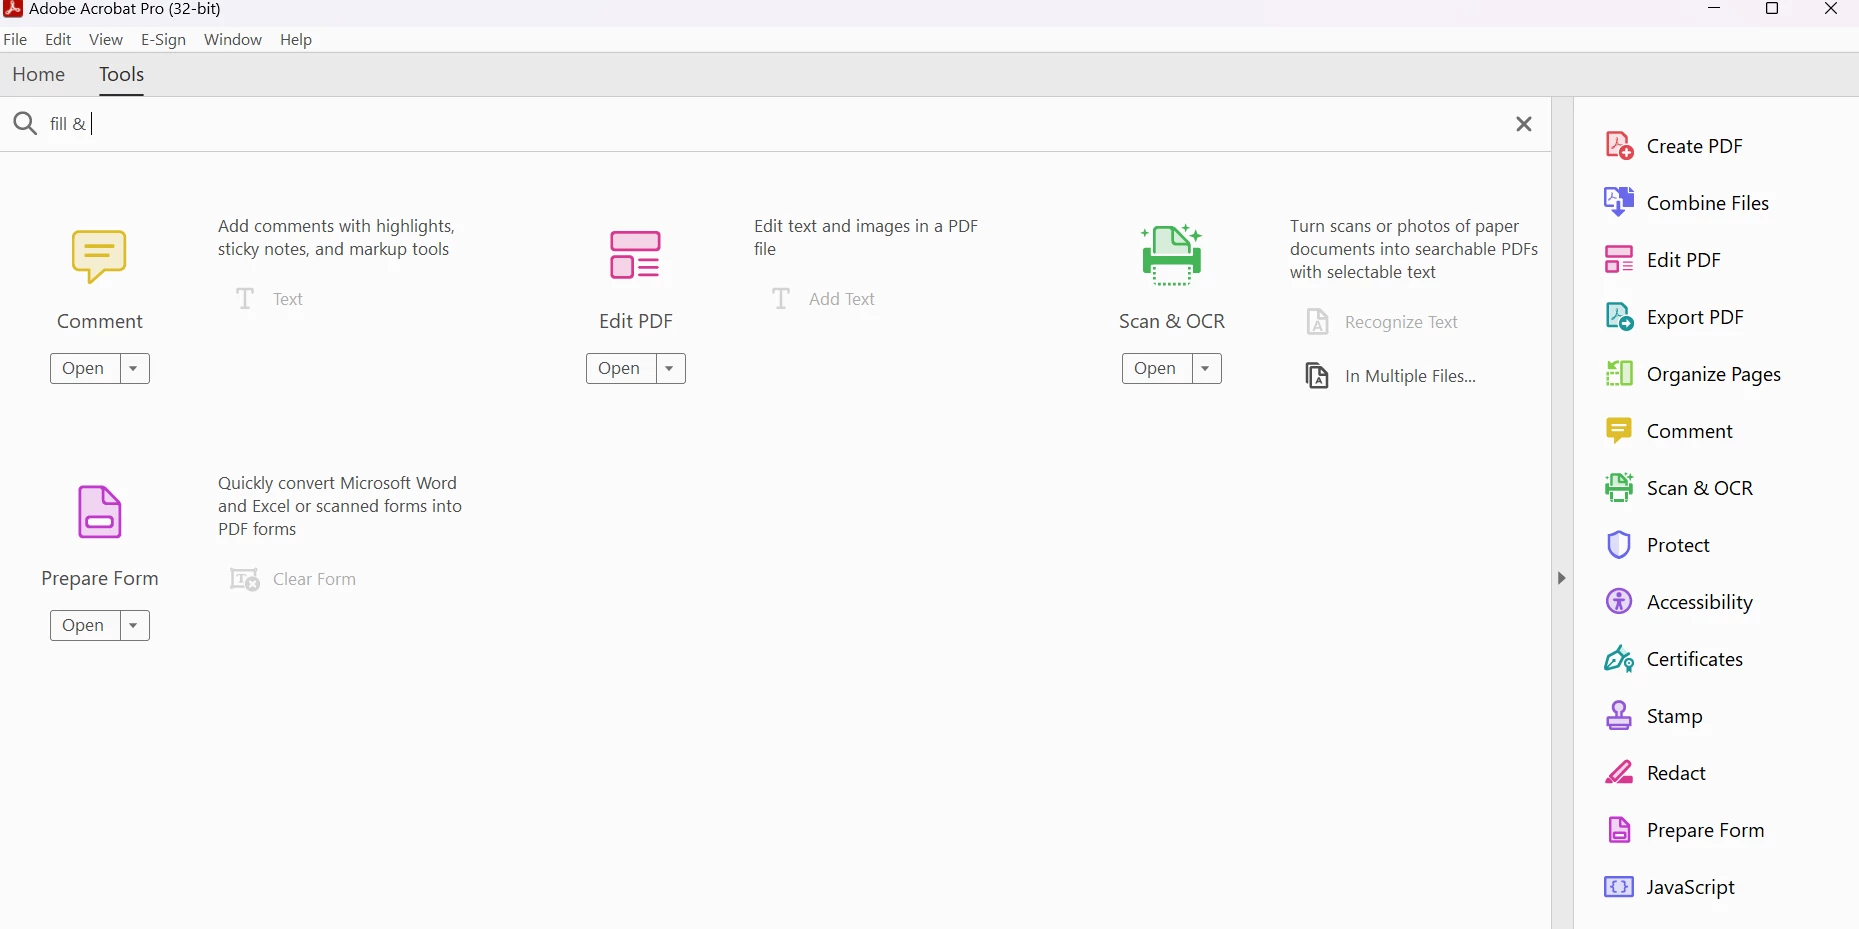The width and height of the screenshot is (1859, 929).
Task: Click 'Recognize Text' text
Action: pyautogui.click(x=1402, y=322)
